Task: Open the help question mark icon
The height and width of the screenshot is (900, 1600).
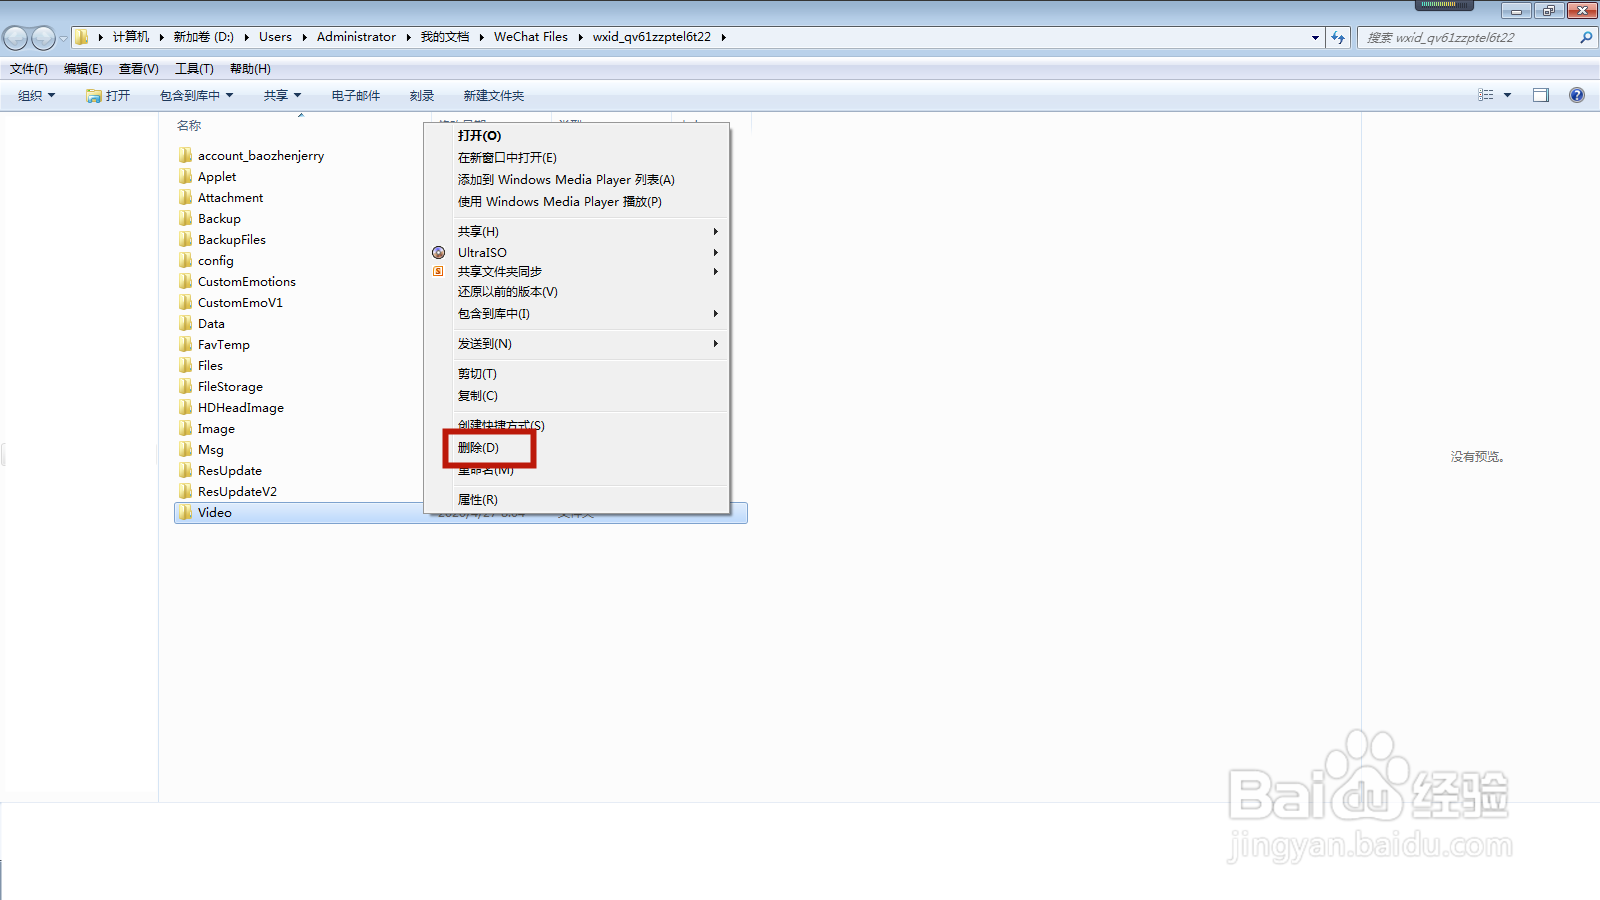Action: (x=1577, y=95)
